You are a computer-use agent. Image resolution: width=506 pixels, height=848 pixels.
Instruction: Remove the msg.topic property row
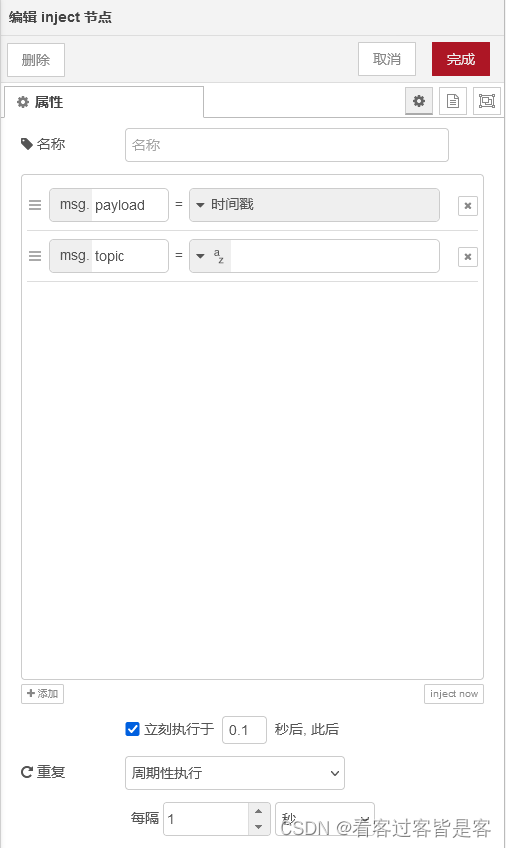click(x=468, y=256)
